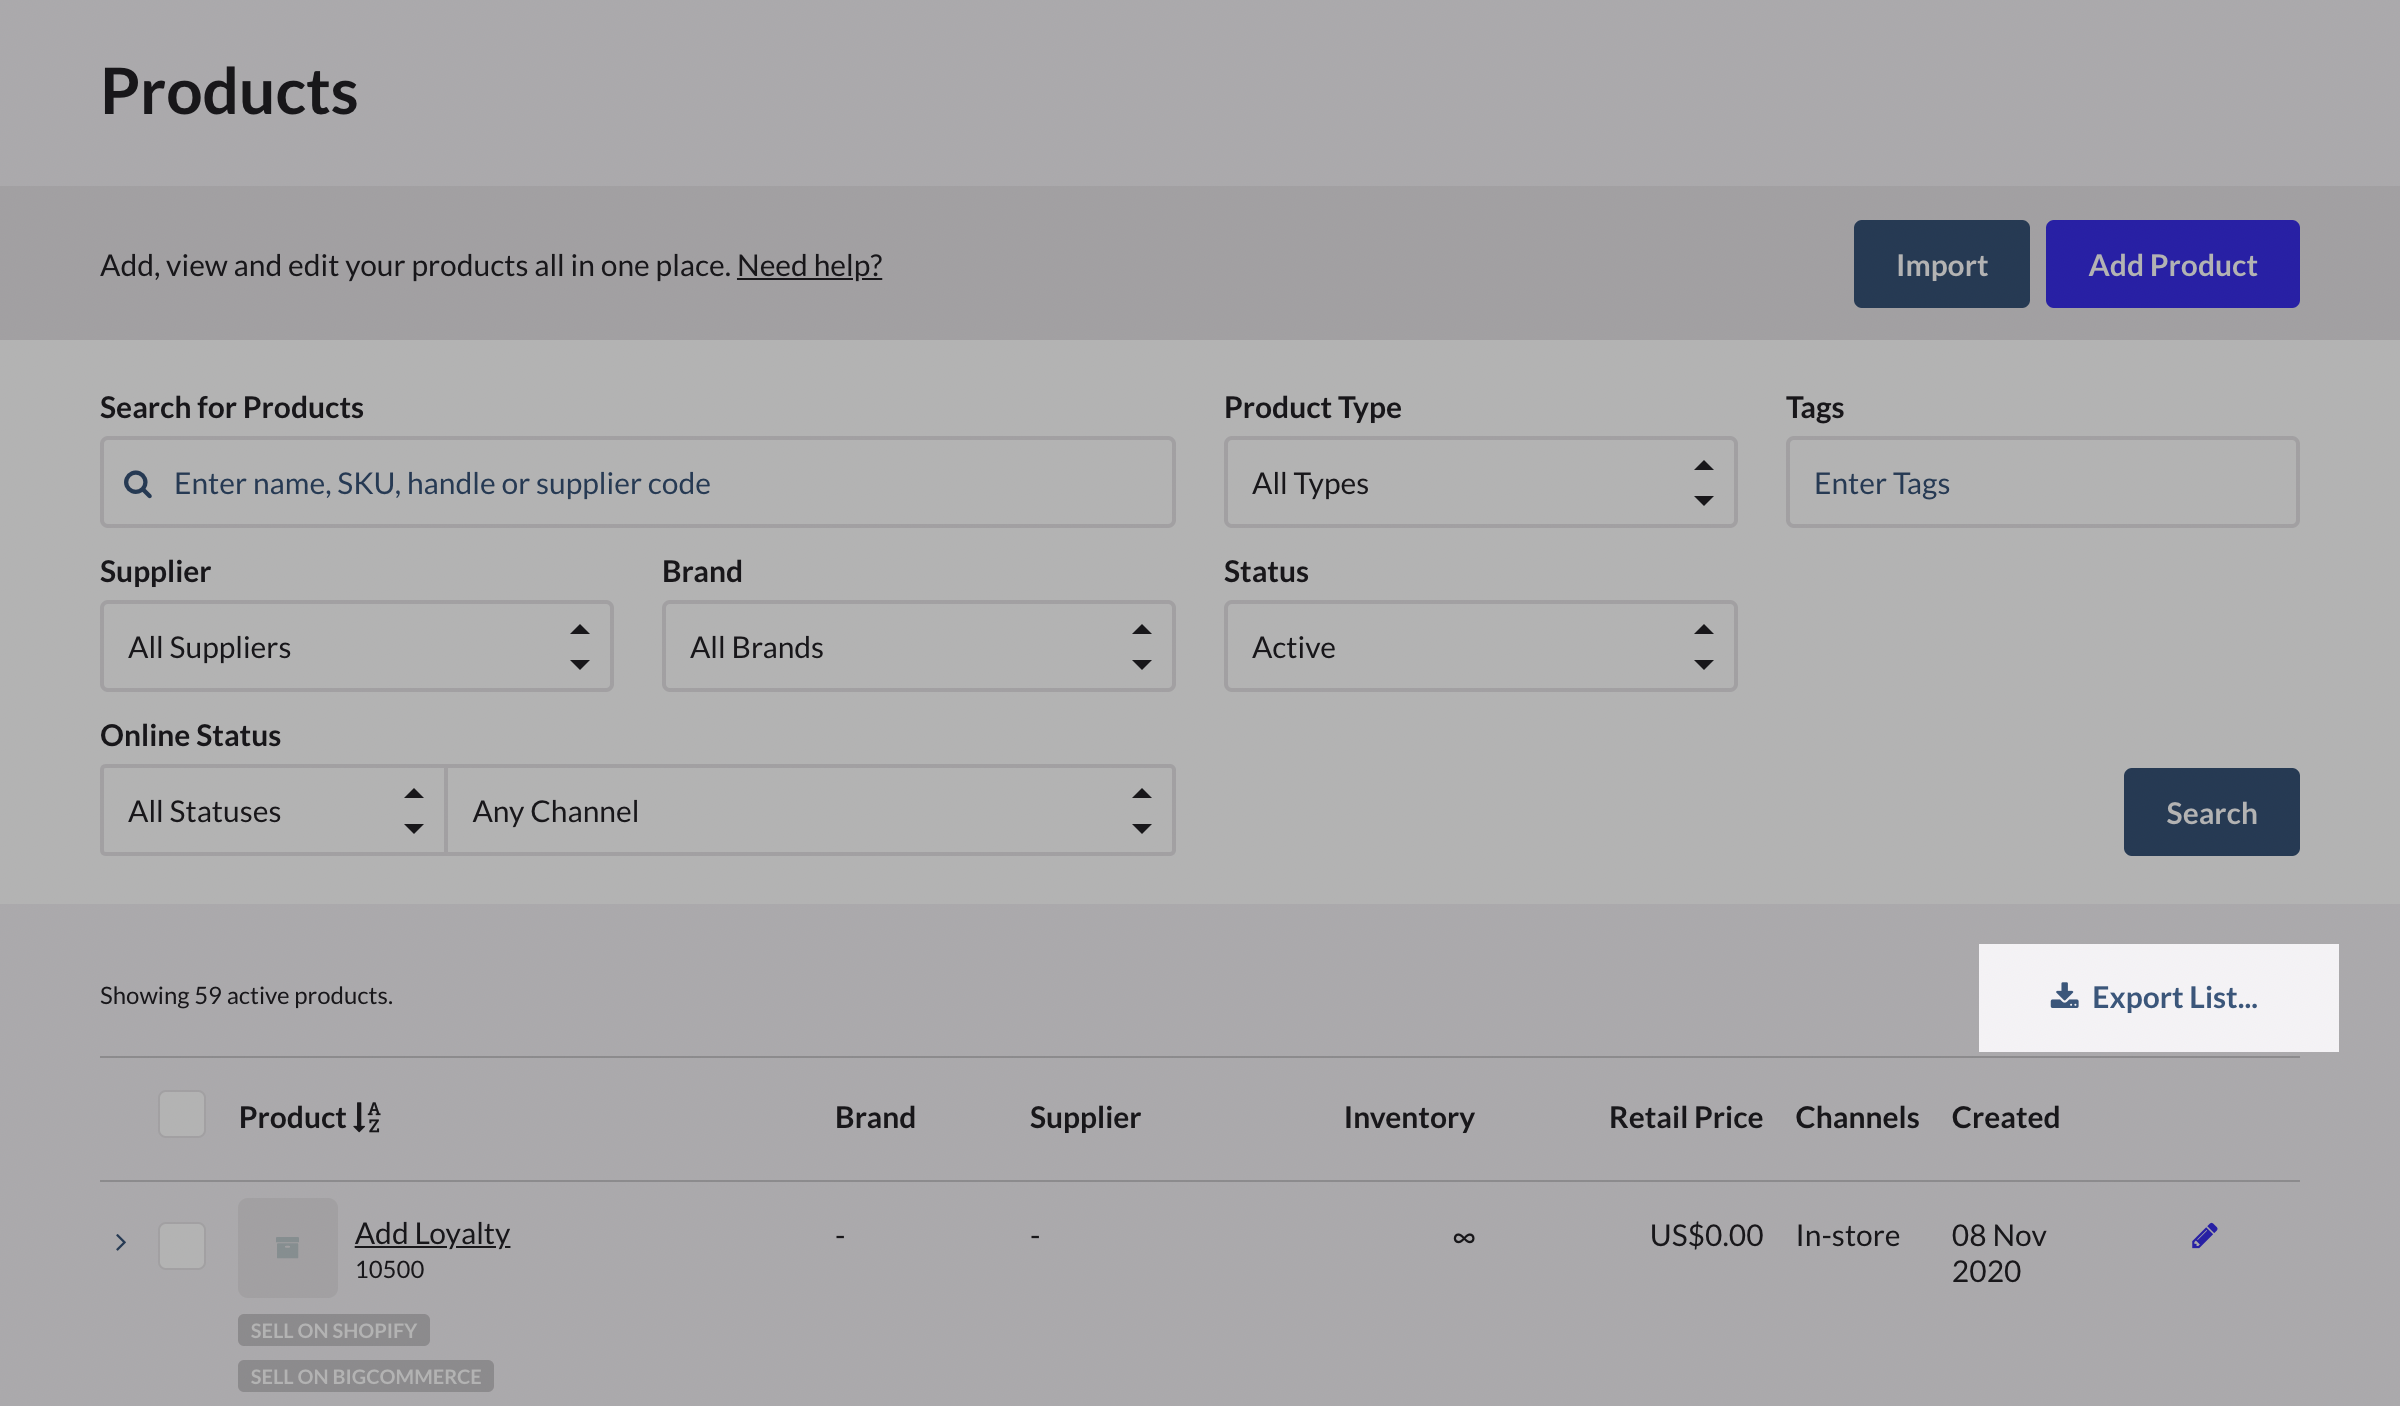The width and height of the screenshot is (2400, 1406).
Task: Click the Add Loyalty product thumbnail
Action: (287, 1246)
